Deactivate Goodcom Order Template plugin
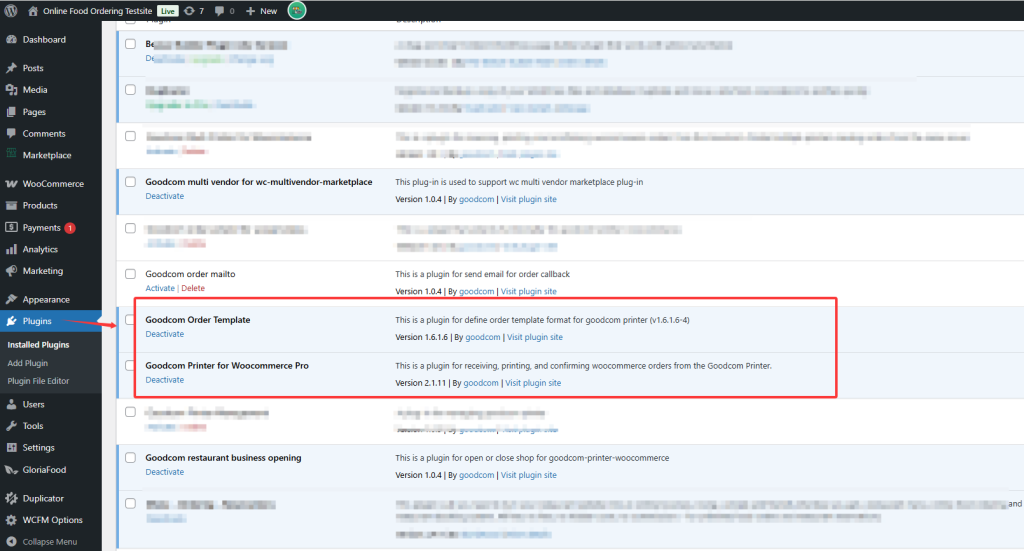The image size is (1024, 551). click(165, 334)
